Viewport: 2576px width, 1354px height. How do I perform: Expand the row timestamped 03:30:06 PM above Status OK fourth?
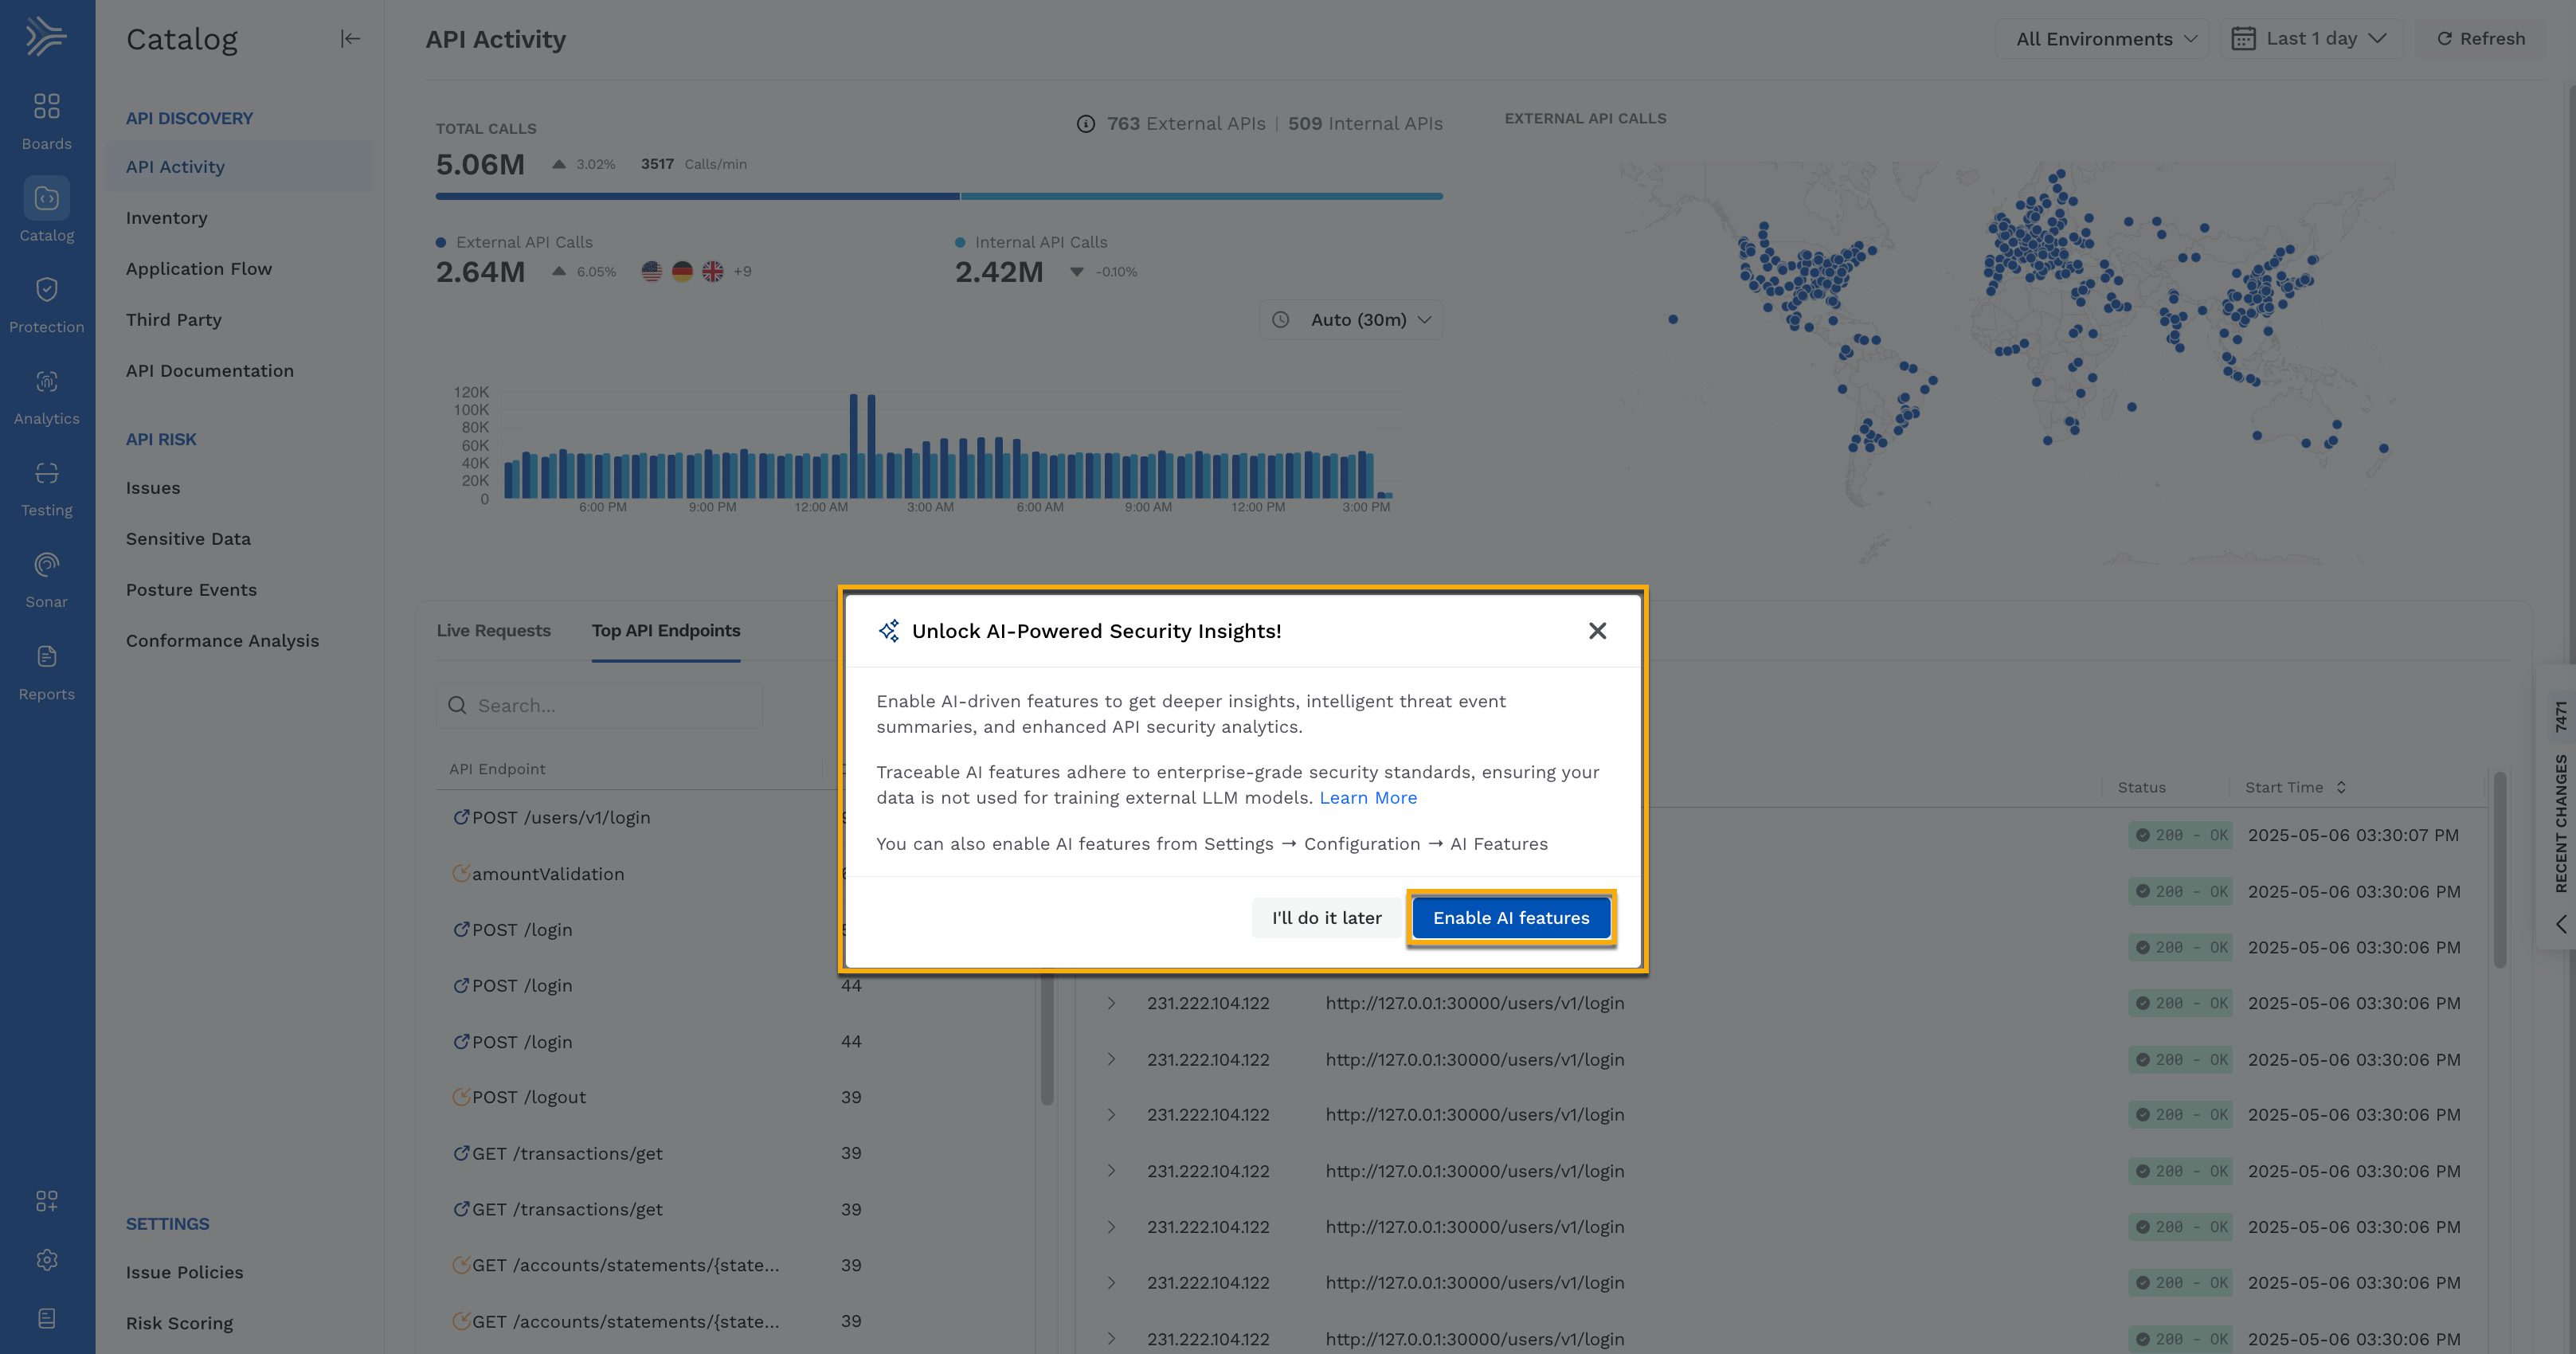pos(1110,1003)
